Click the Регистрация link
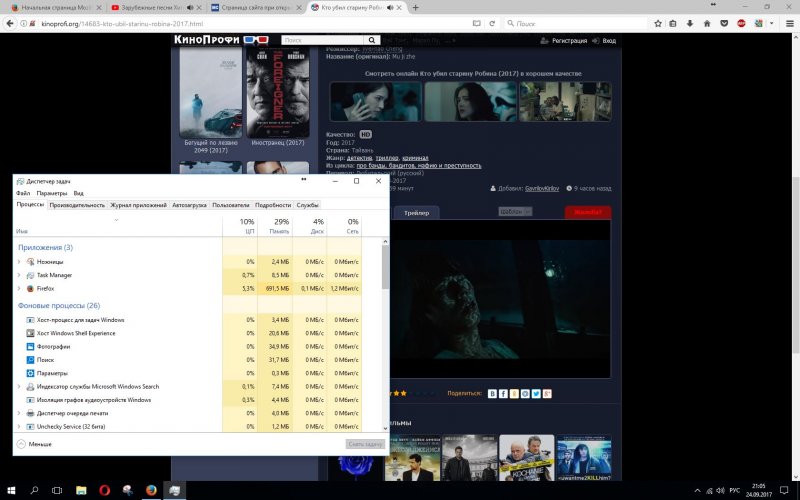The height and width of the screenshot is (500, 800). (567, 41)
